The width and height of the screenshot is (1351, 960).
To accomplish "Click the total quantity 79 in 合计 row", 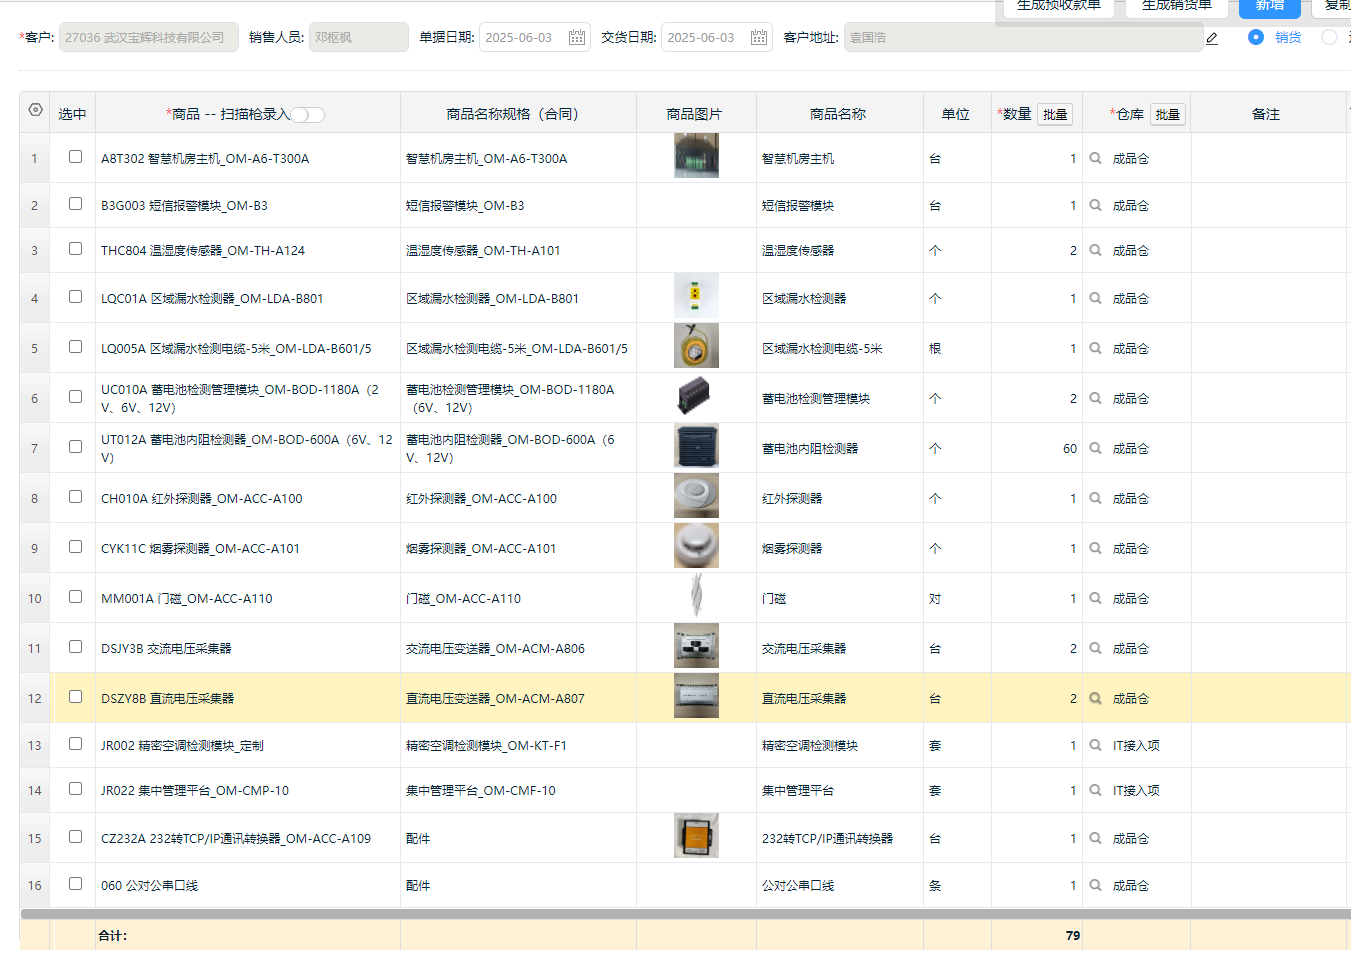I will (x=1072, y=936).
